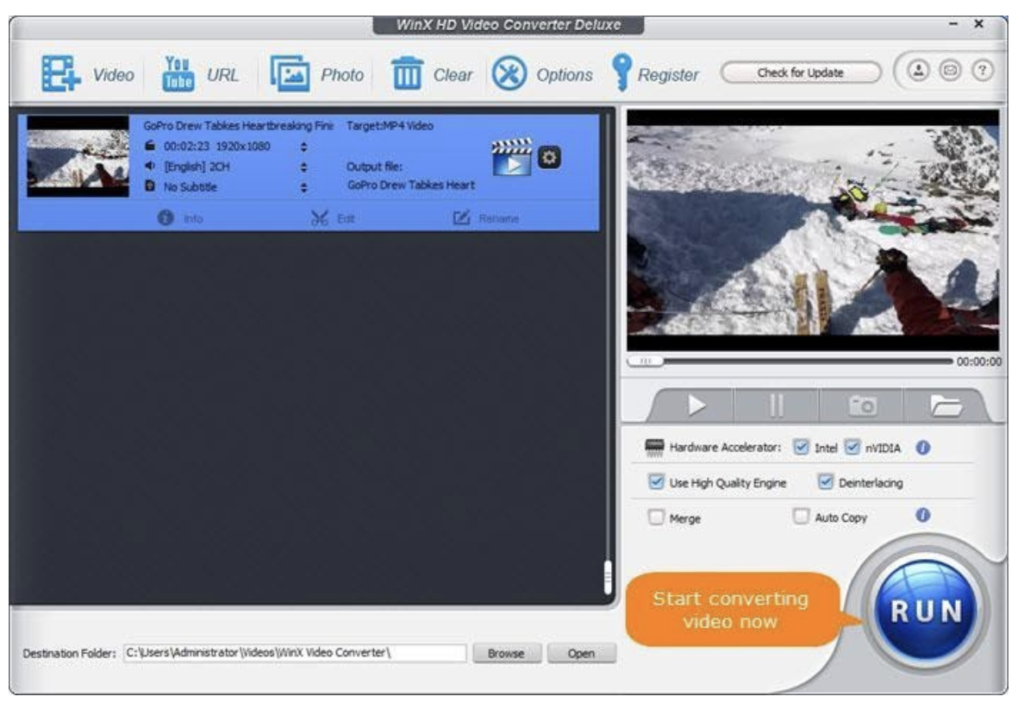
Task: Enable the Auto Copy checkbox
Action: pos(801,516)
